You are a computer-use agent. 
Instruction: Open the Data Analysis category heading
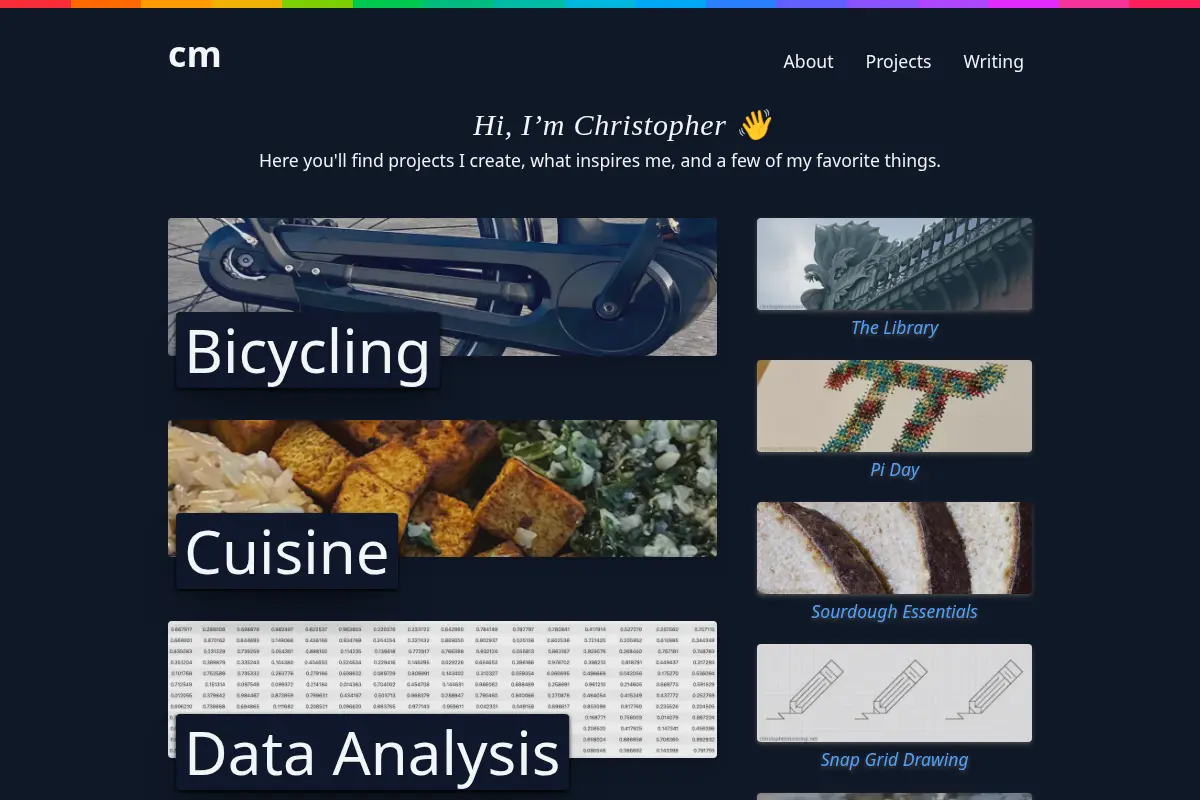[x=372, y=752]
